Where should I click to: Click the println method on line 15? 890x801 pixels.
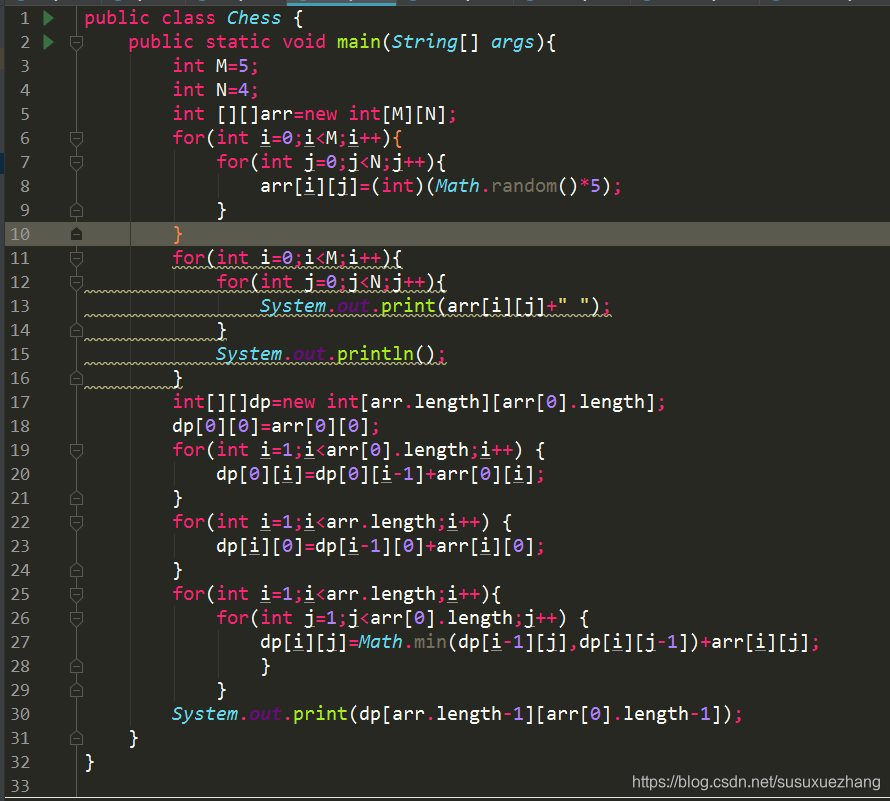[375, 354]
